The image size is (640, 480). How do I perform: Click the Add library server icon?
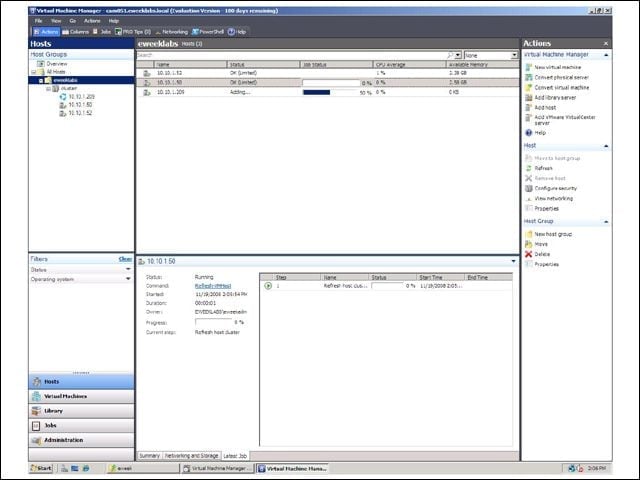pos(529,98)
